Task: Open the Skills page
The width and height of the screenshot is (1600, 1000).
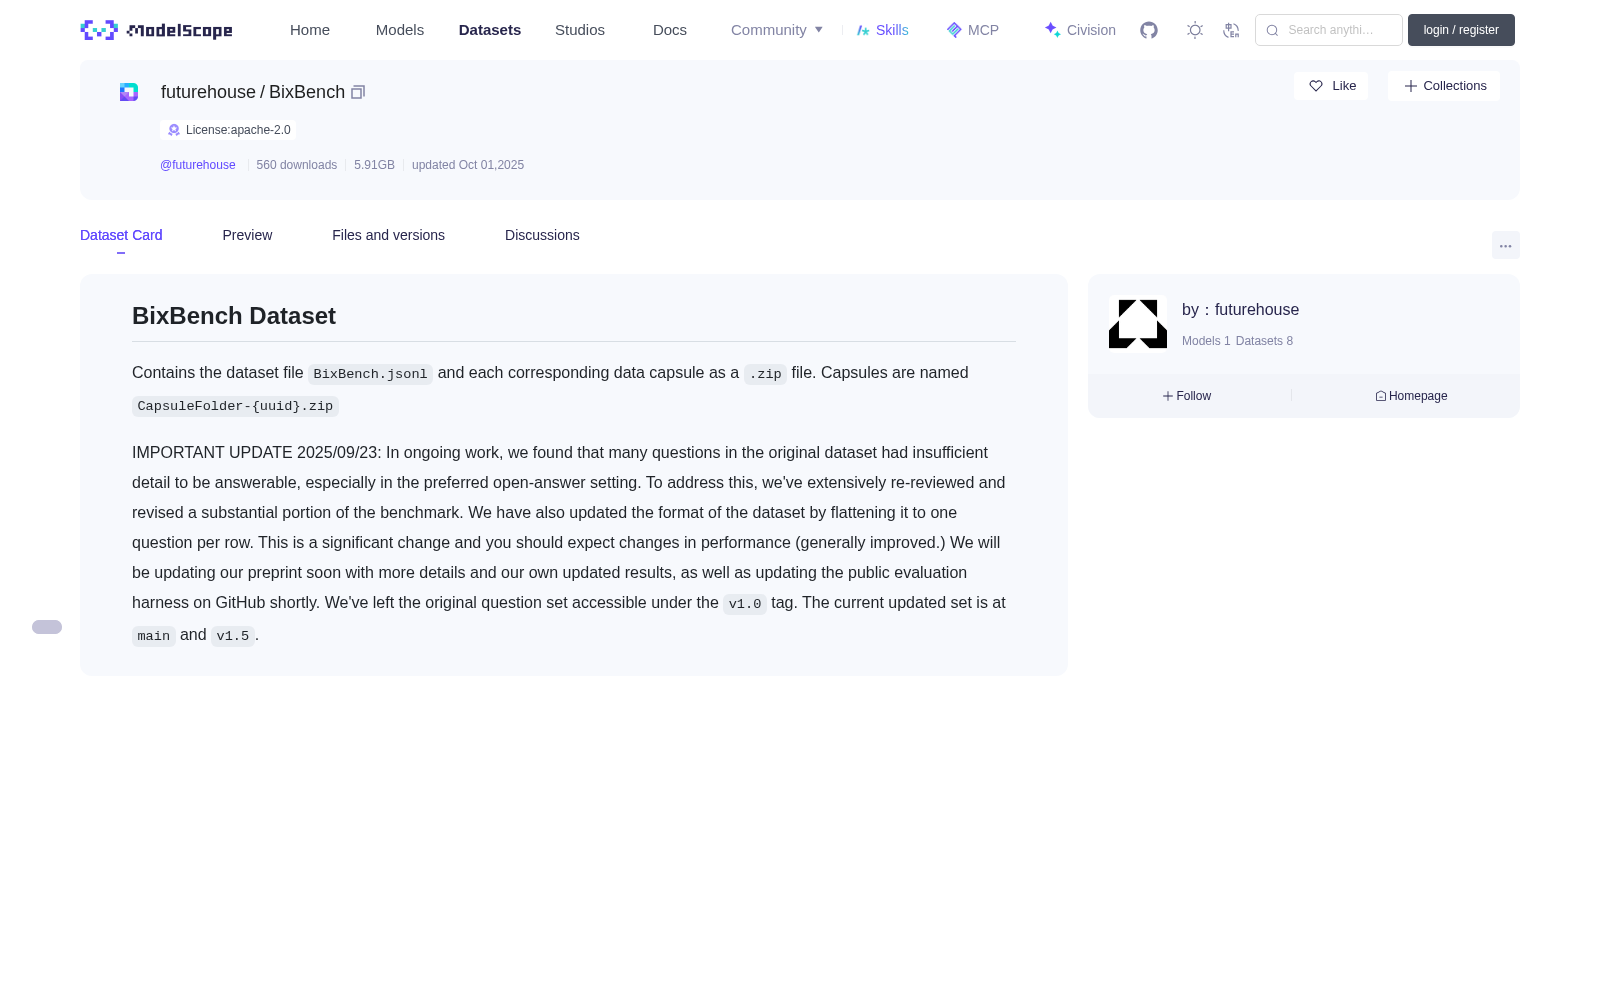Action: [883, 30]
